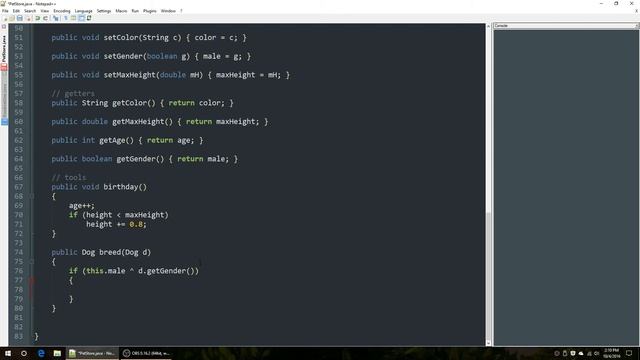Click the setColor method name on line 51
Viewport: 640px width, 360px height.
tap(121, 38)
